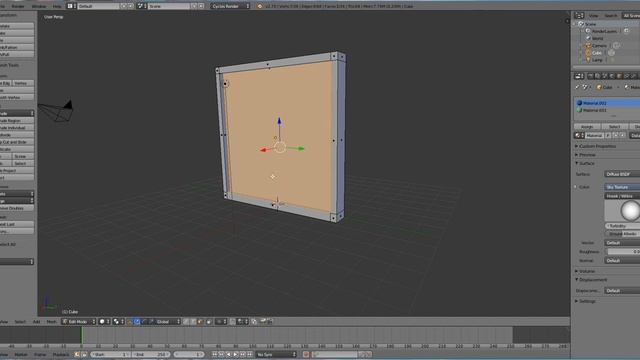This screenshot has height=360, width=640.
Task: Open the Window menu in the top bar
Action: pyautogui.click(x=39, y=6)
